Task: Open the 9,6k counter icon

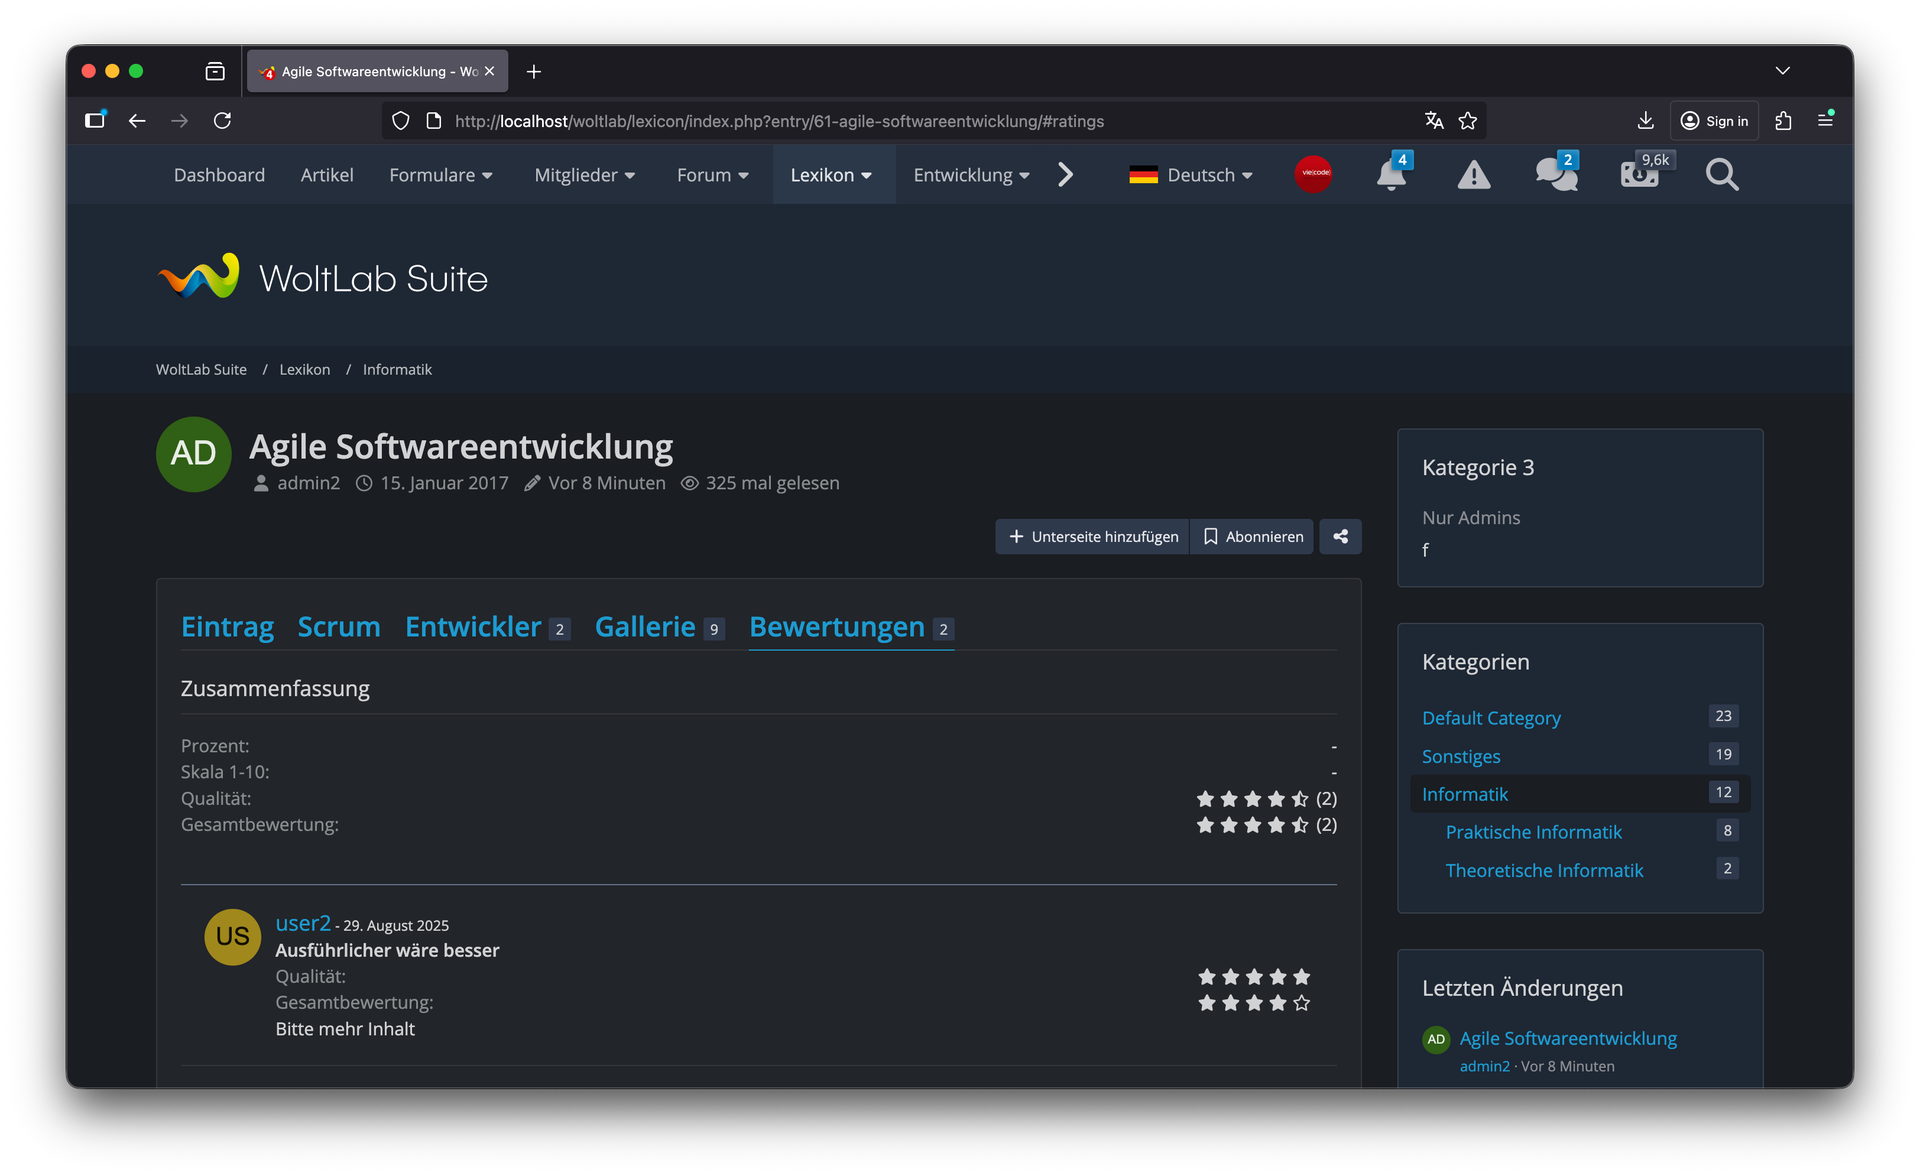Action: (1639, 175)
